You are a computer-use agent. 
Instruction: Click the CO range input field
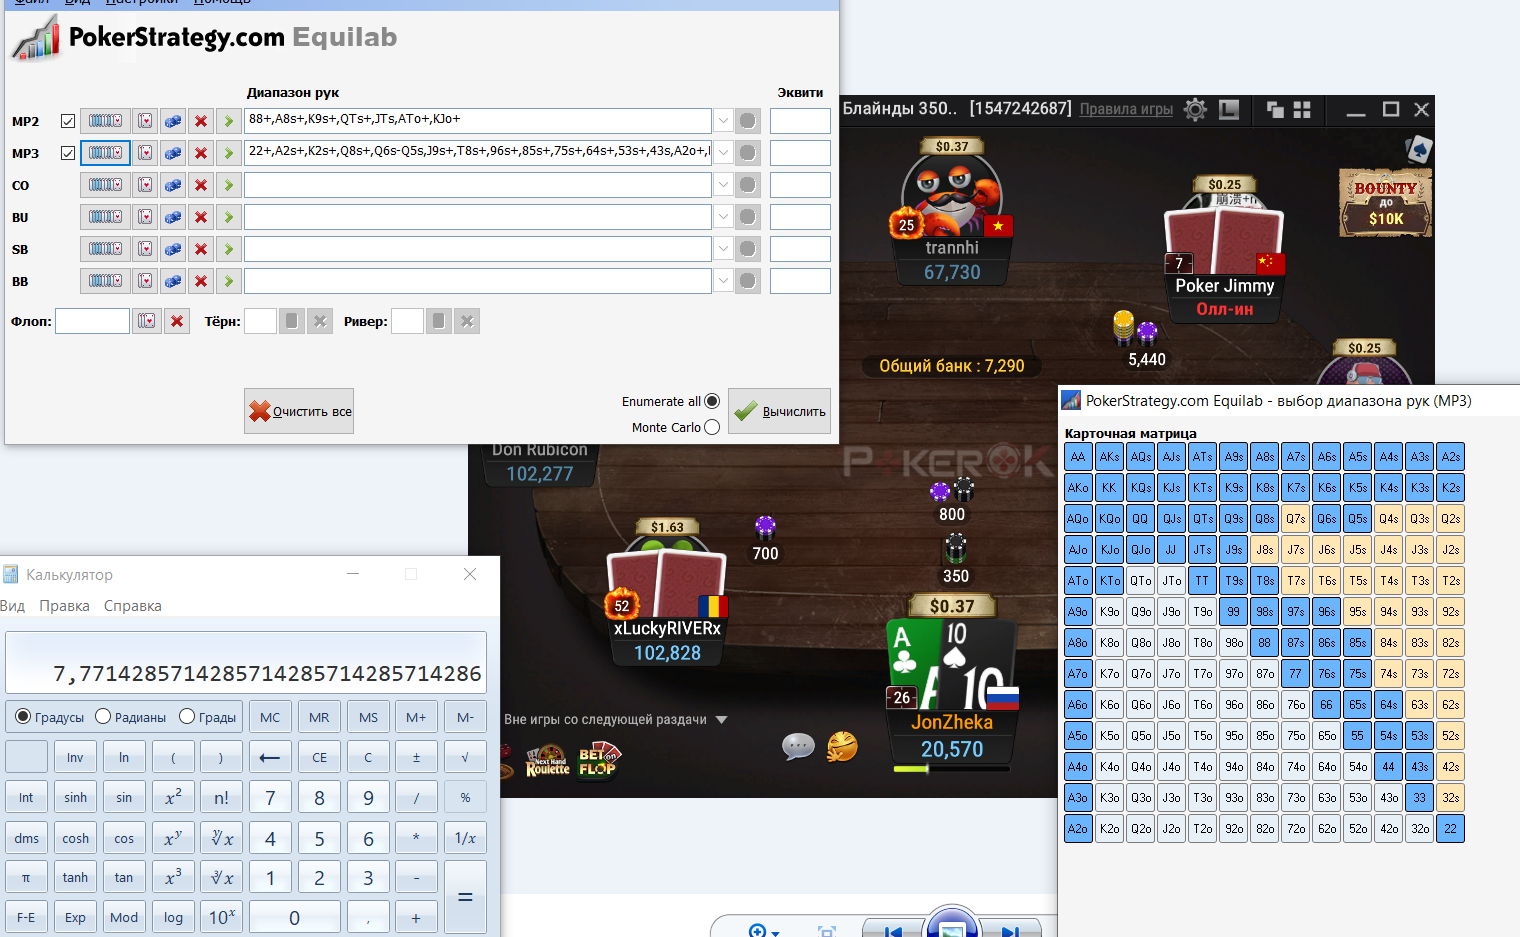[x=478, y=185]
